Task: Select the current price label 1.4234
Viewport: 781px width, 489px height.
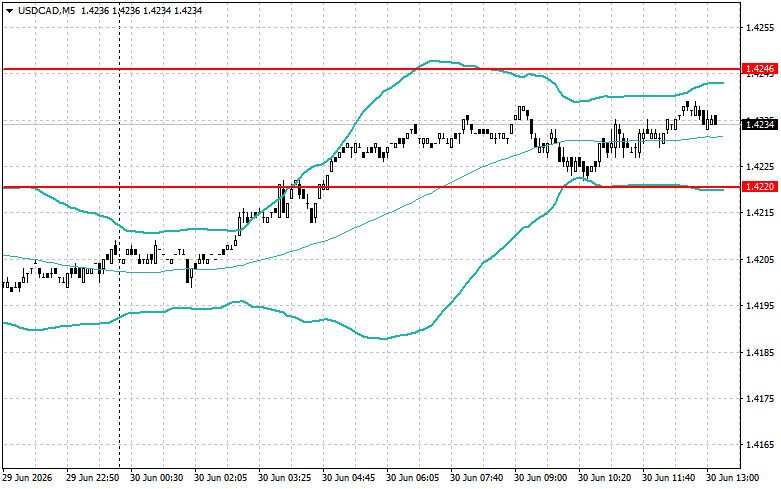Action: (759, 124)
